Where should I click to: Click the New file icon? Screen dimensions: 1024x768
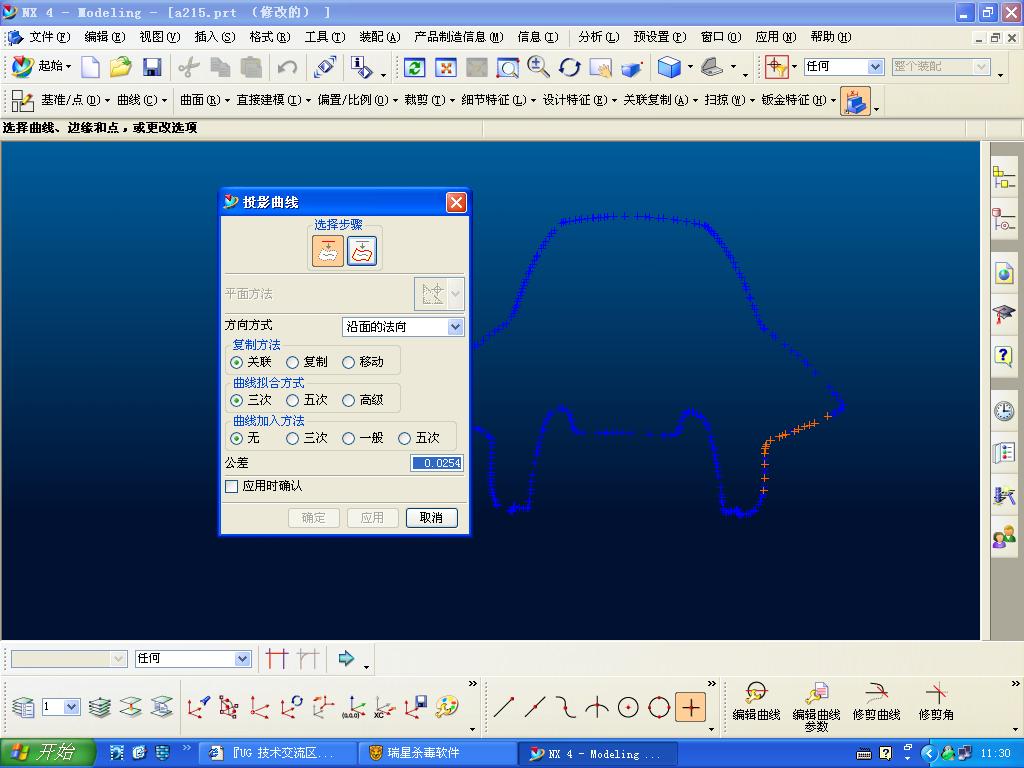[x=90, y=67]
